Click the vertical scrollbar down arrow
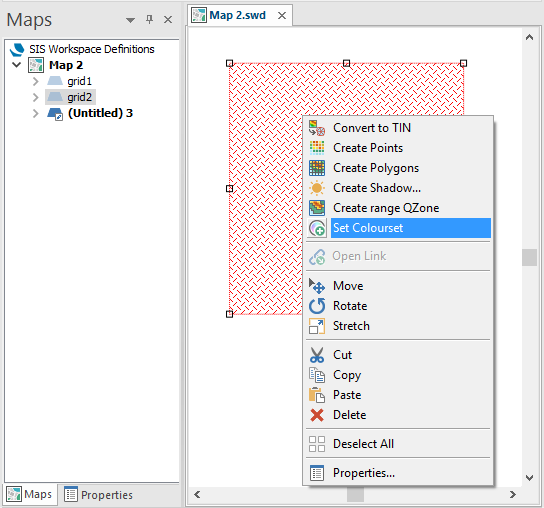This screenshot has height=508, width=544. [x=529, y=478]
